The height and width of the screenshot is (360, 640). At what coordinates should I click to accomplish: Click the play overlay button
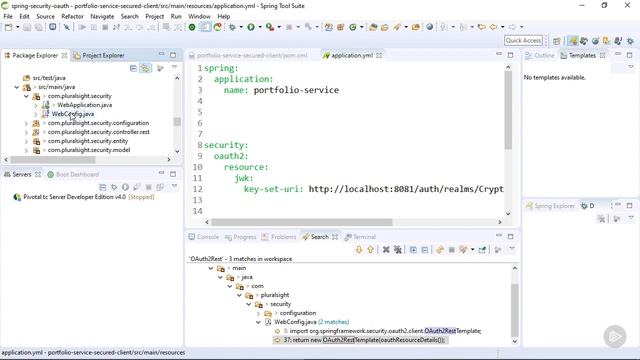[615, 336]
